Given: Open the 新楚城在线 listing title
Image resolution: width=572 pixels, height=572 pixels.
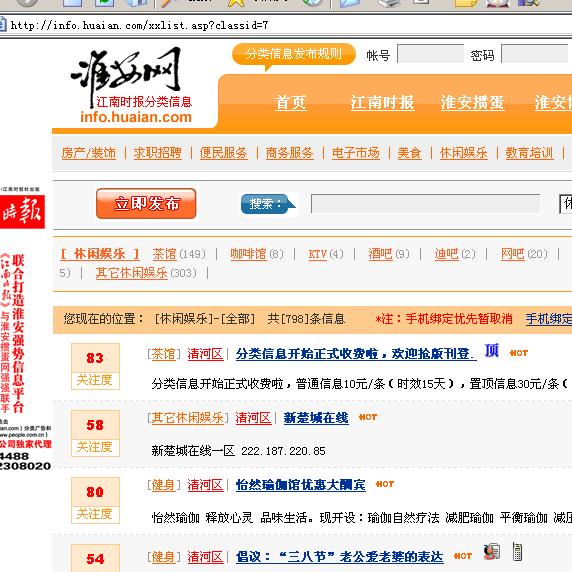Looking at the screenshot, I should click(x=316, y=418).
